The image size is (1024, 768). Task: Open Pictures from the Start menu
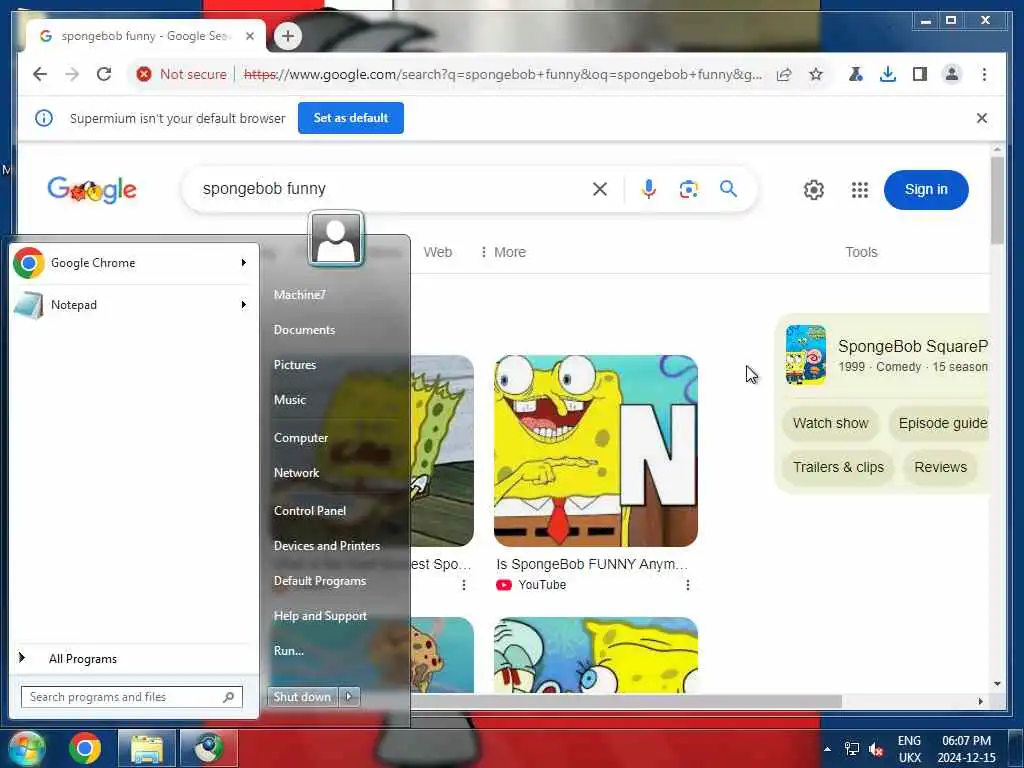pyautogui.click(x=295, y=365)
